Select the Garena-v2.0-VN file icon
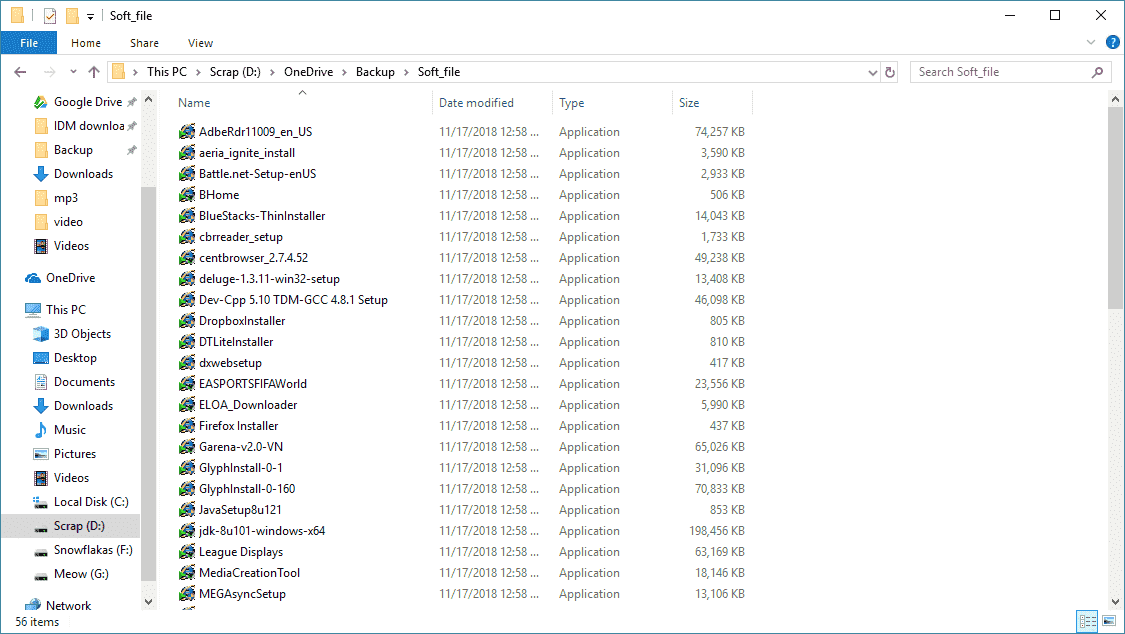Image resolution: width=1125 pixels, height=634 pixels. click(187, 446)
